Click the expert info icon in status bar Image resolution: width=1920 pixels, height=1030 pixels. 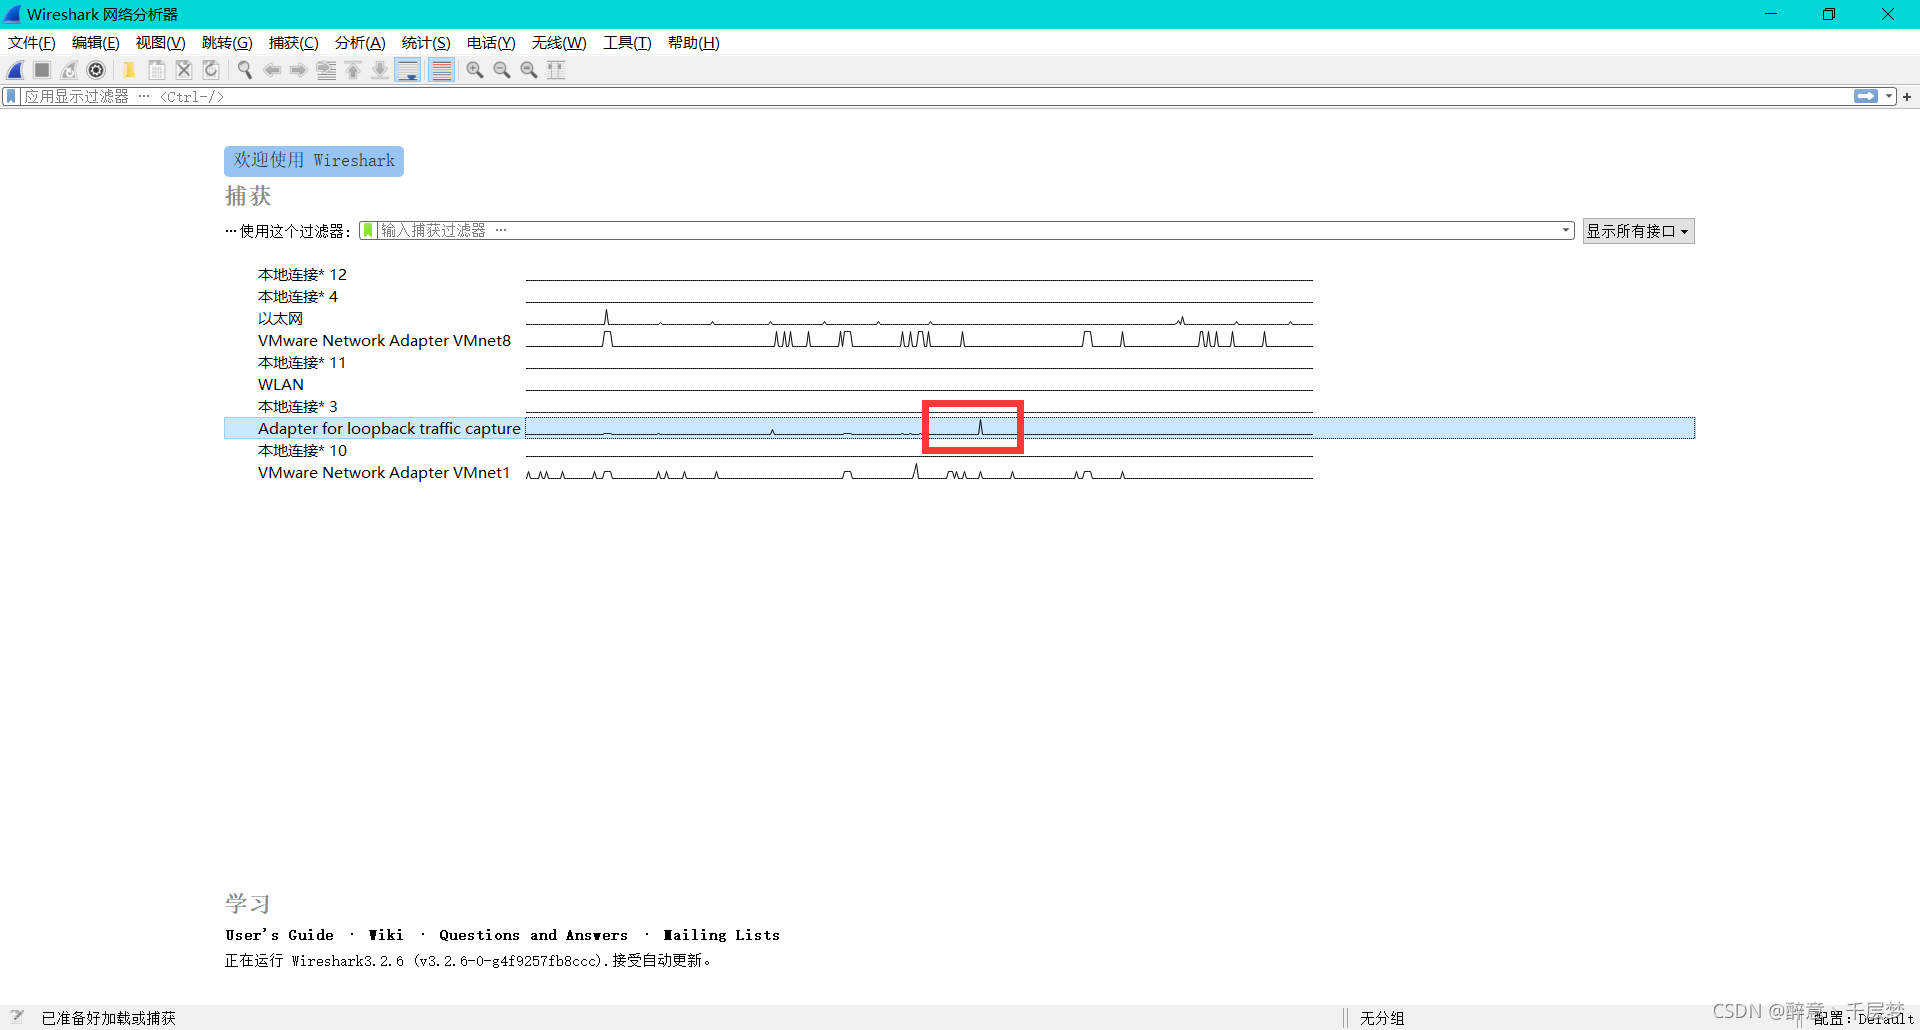point(17,1017)
